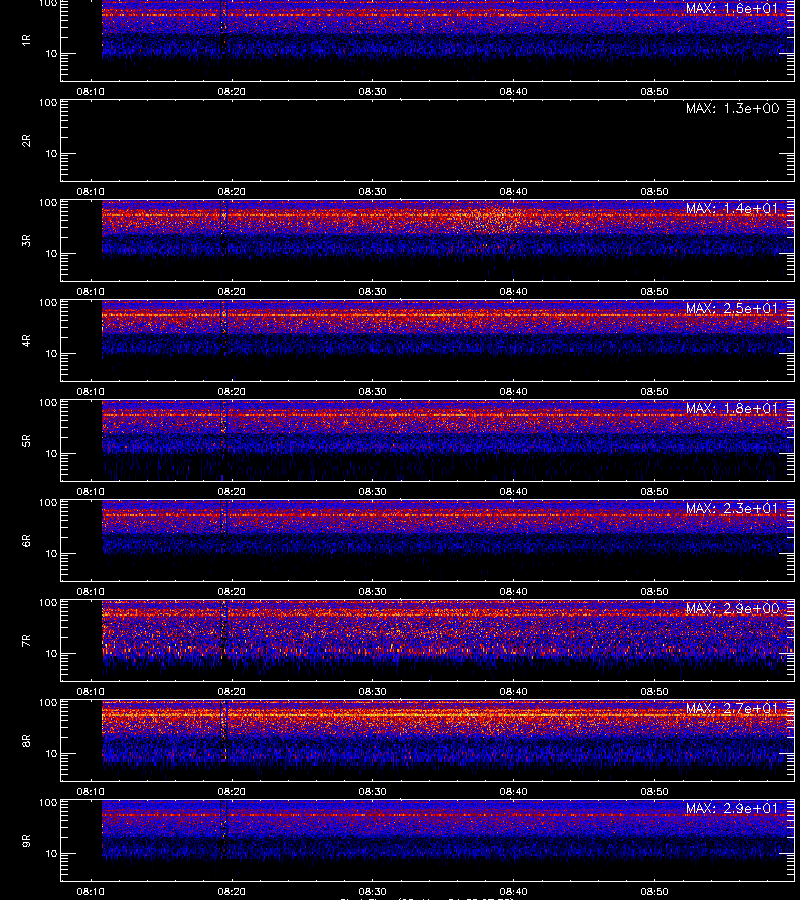Click the 1R panel axis label
Image resolution: width=800 pixels, height=900 pixels.
pos(26,40)
